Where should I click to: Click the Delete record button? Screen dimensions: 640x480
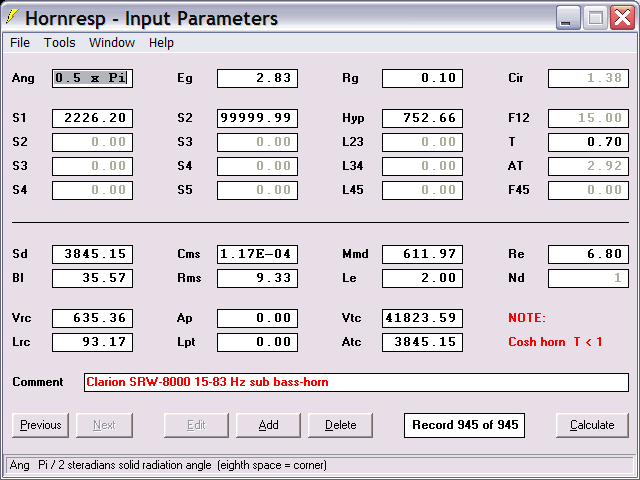point(340,425)
